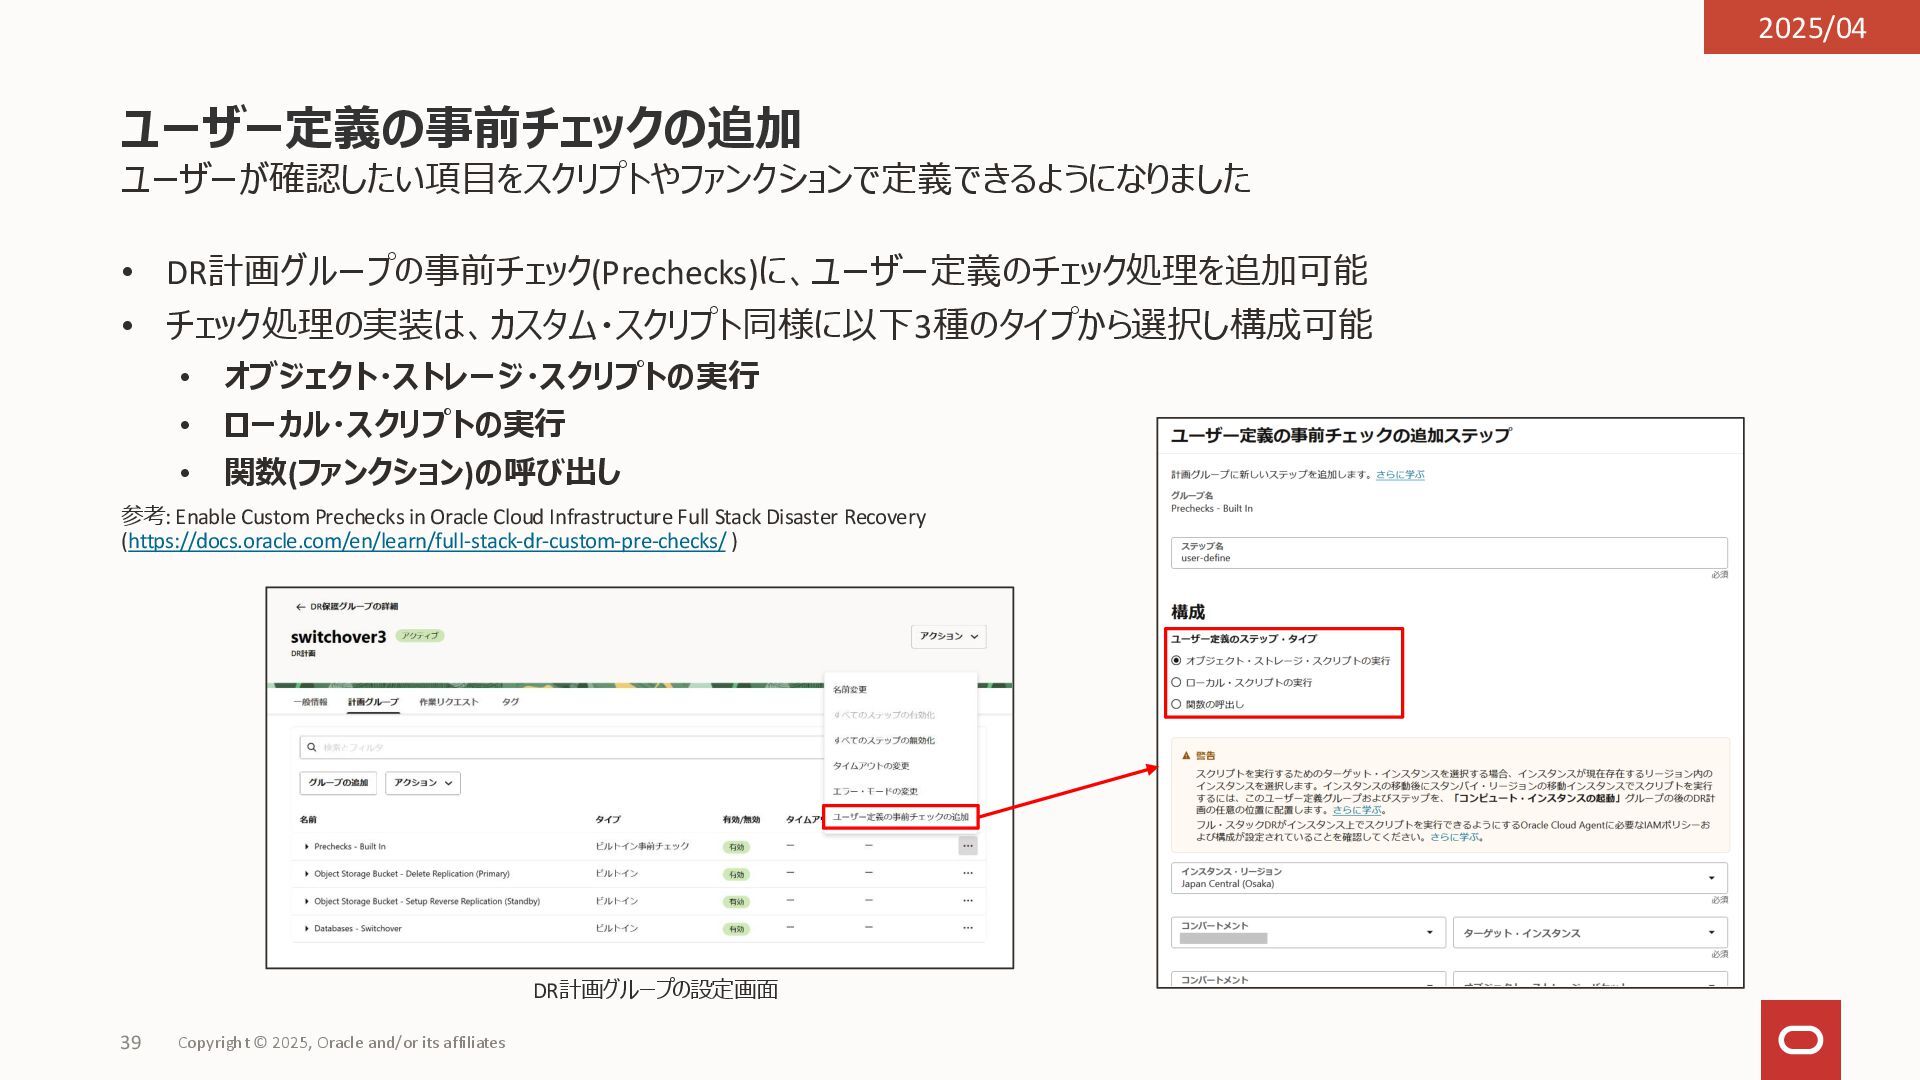Choose ユーザー定義の事前チェックの追加 menu entry

pyautogui.click(x=900, y=817)
